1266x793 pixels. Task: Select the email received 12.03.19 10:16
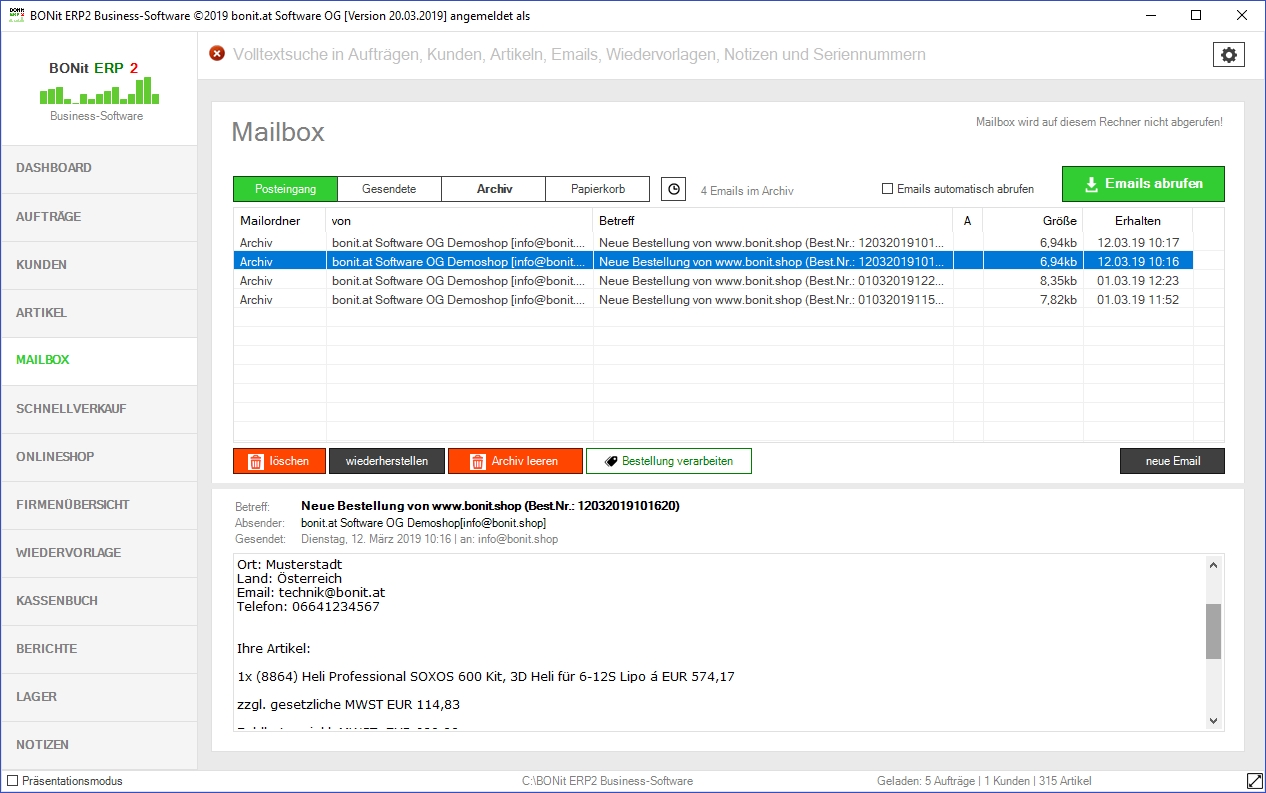point(713,261)
